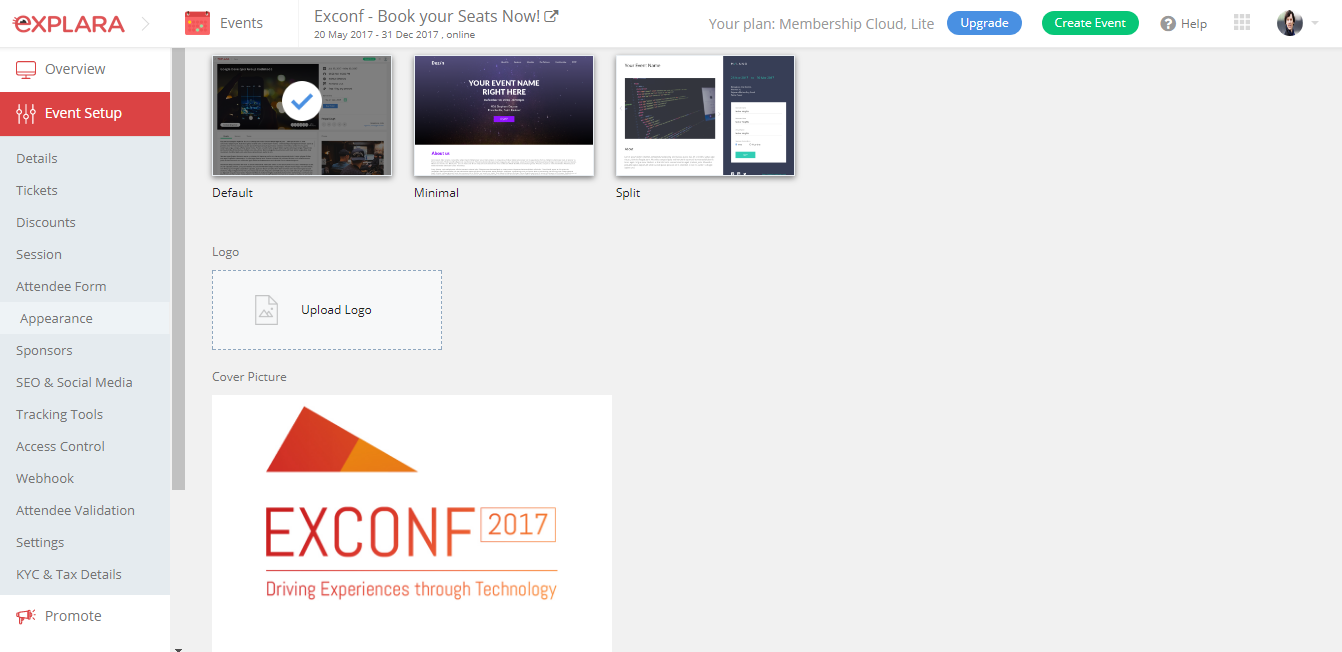Open event page external link icon
This screenshot has width=1342, height=652.
[551, 16]
